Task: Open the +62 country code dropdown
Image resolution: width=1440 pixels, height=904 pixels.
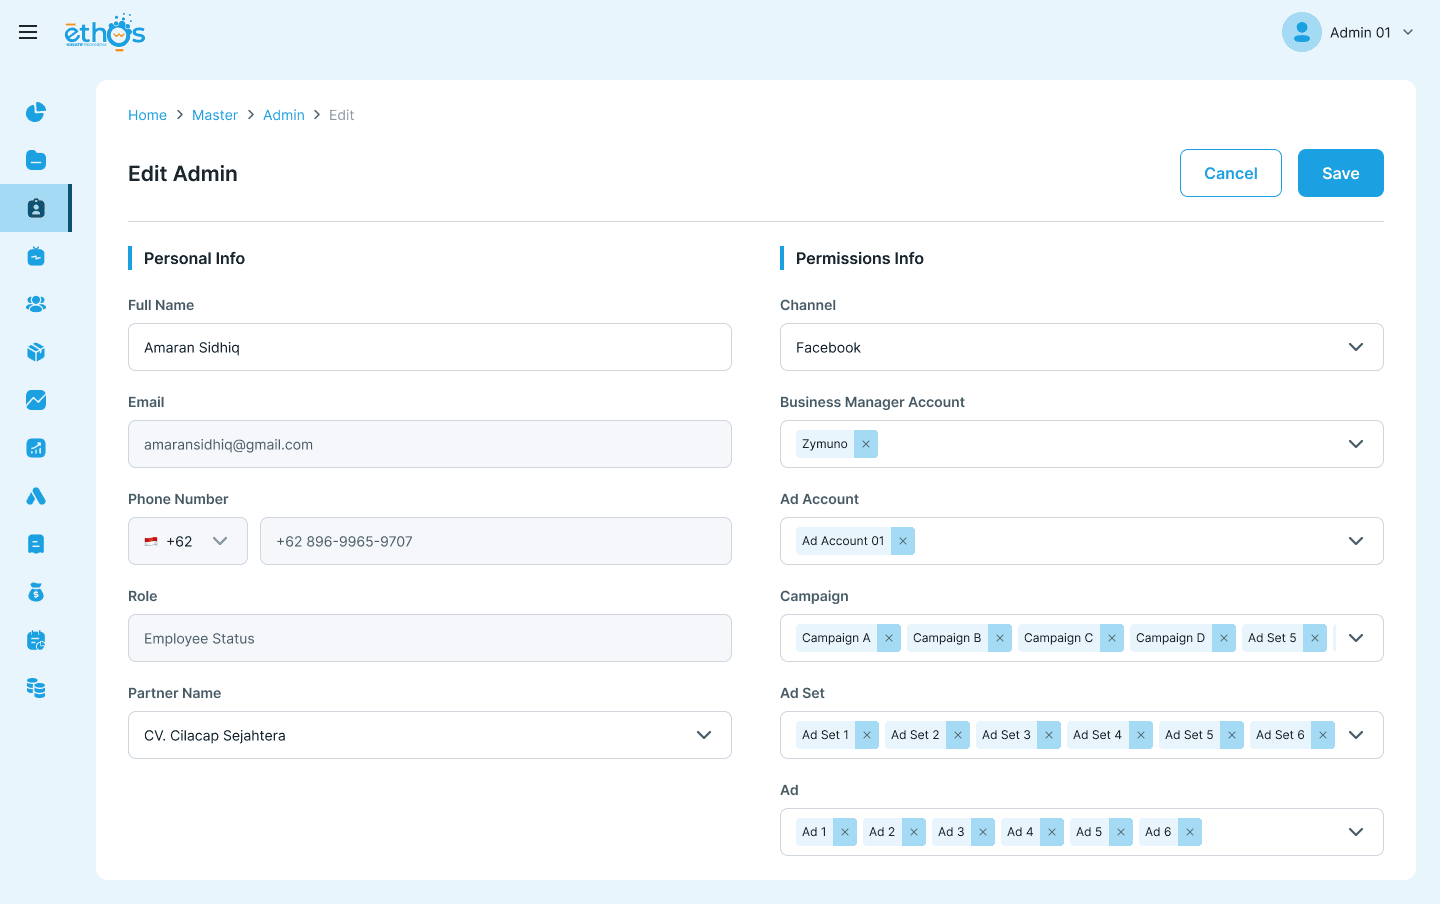Action: tap(188, 541)
